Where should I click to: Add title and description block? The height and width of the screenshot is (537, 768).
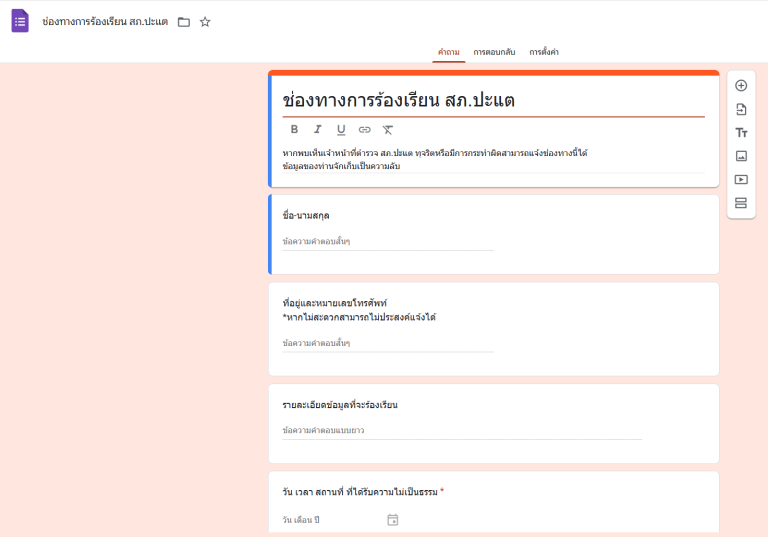click(741, 133)
